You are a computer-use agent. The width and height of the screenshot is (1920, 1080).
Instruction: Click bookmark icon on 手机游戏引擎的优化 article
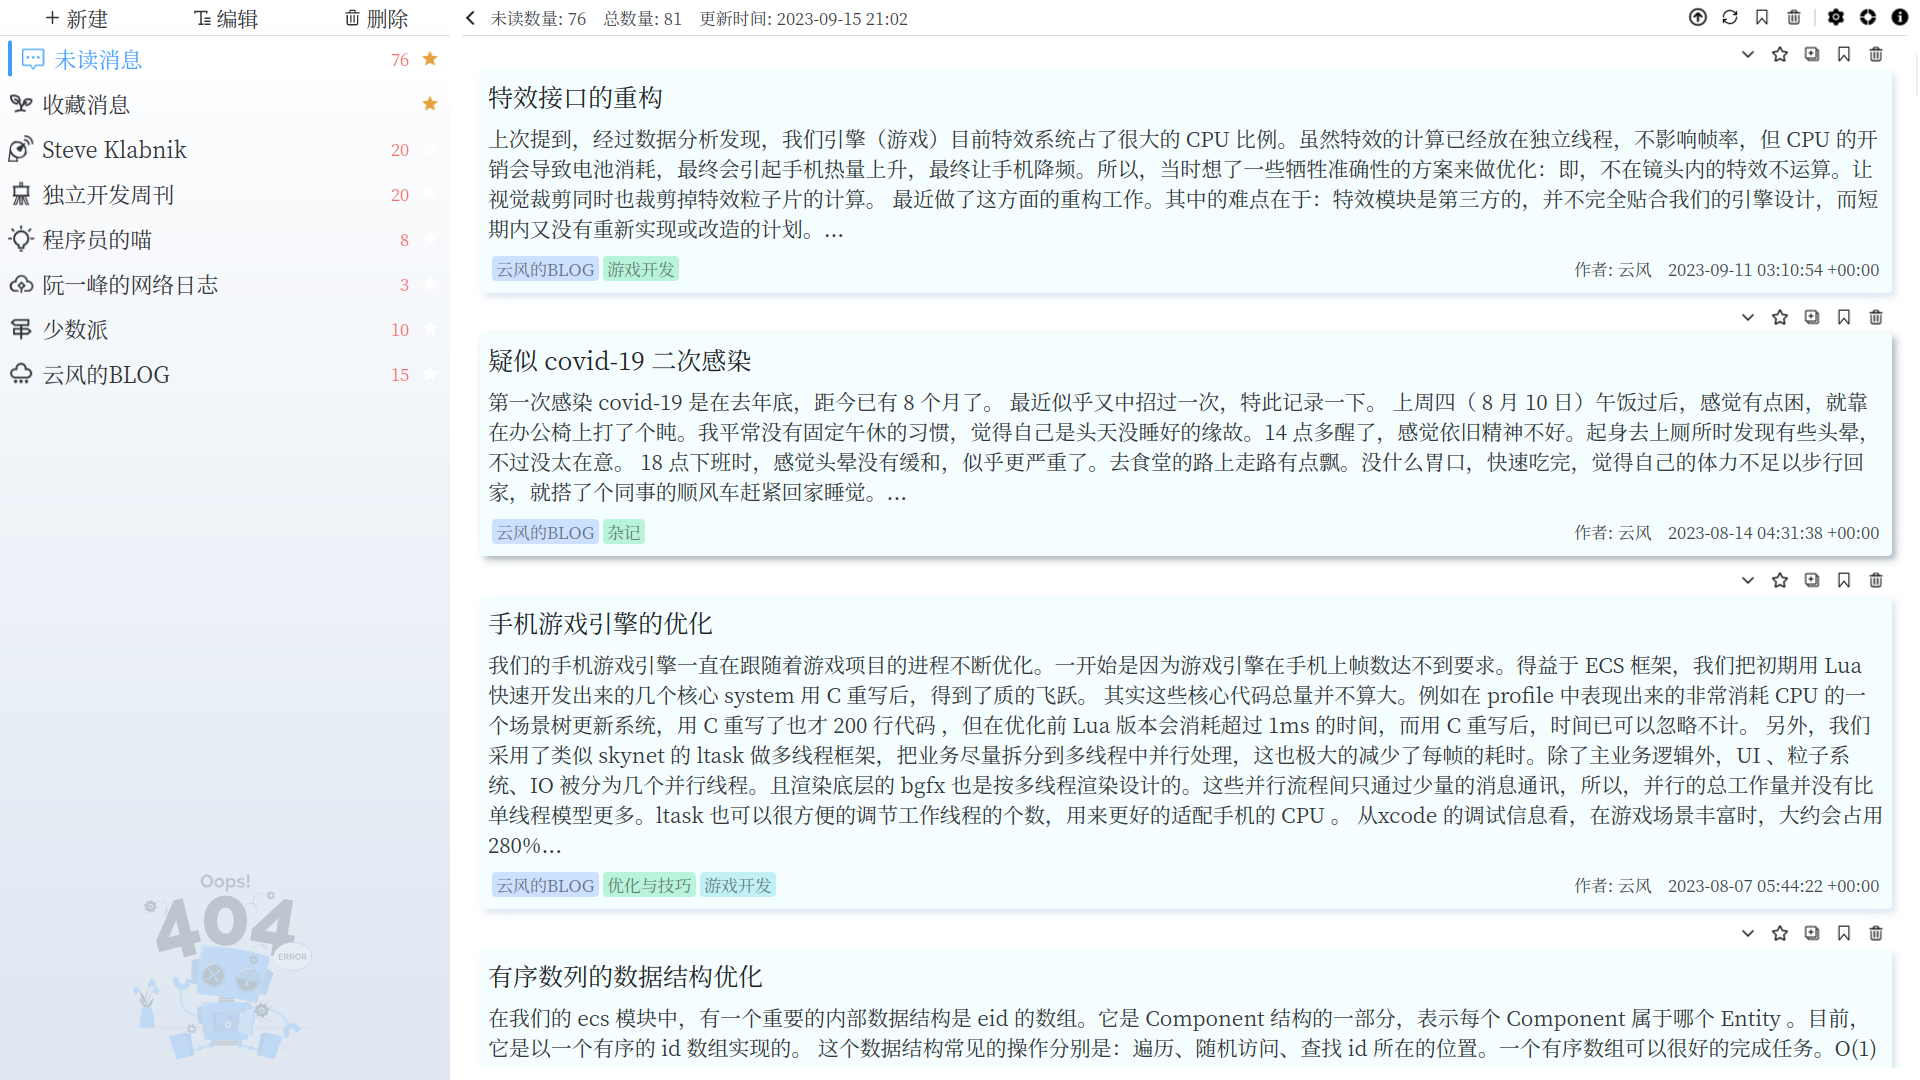tap(1844, 580)
